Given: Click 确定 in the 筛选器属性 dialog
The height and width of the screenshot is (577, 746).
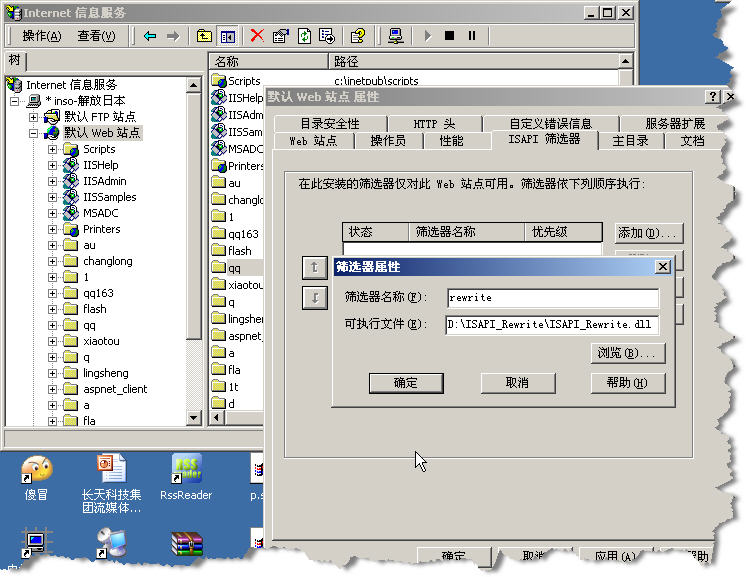Looking at the screenshot, I should coord(406,383).
